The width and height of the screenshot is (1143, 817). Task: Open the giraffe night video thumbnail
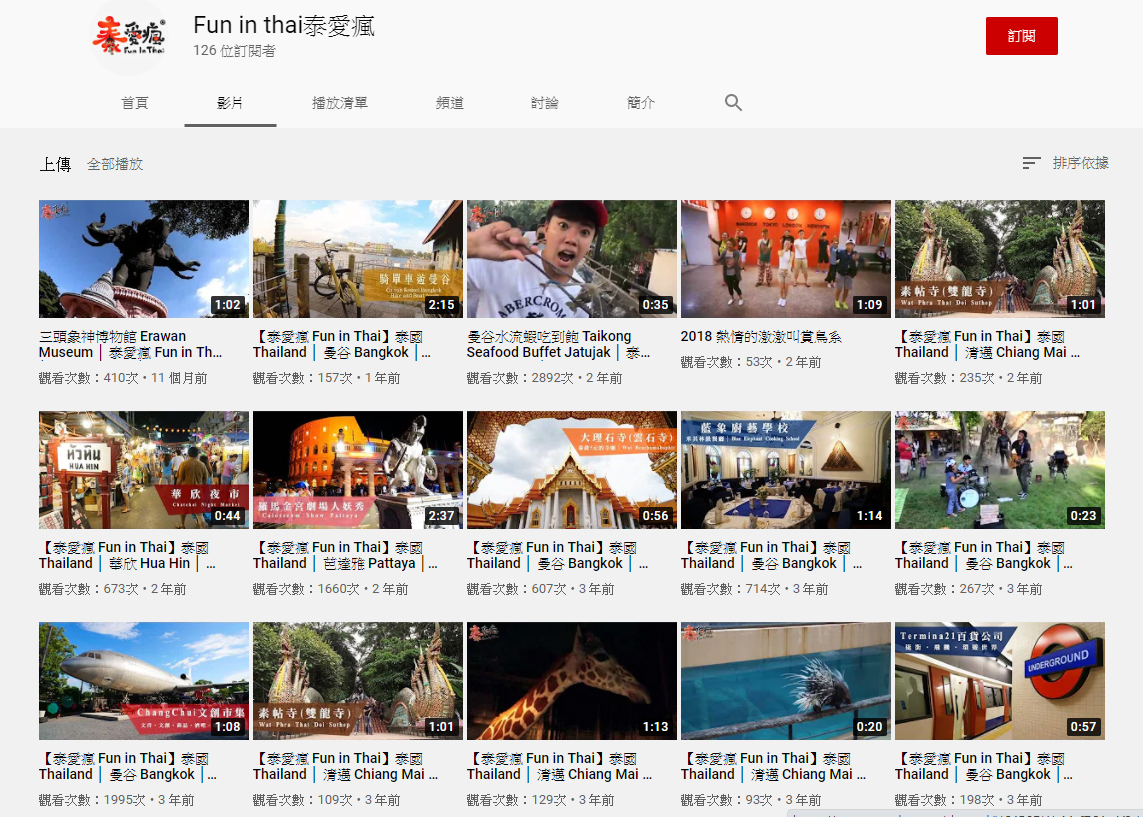click(572, 681)
